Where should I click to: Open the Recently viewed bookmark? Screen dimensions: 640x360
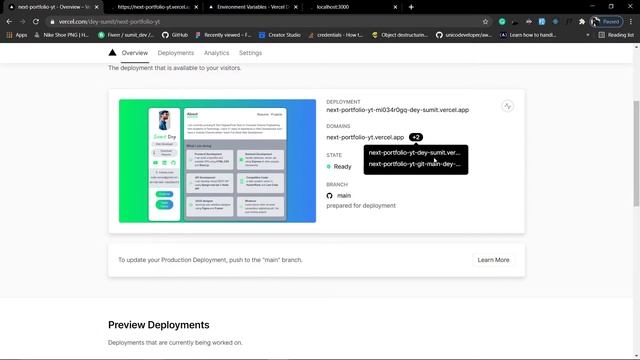click(223, 35)
